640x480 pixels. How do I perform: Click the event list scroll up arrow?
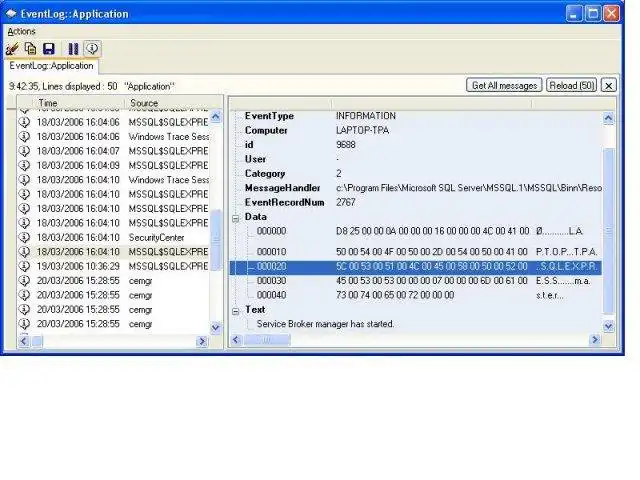pyautogui.click(x=216, y=116)
